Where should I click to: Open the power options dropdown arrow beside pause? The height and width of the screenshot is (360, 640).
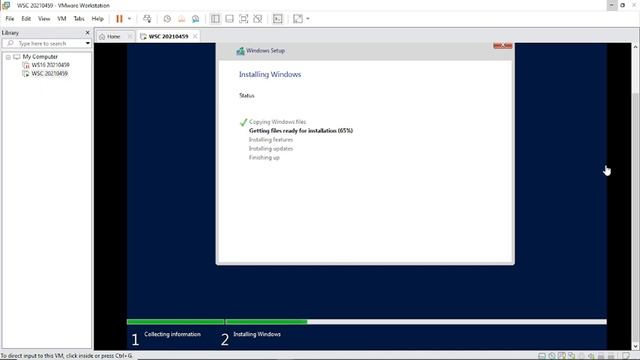click(129, 19)
